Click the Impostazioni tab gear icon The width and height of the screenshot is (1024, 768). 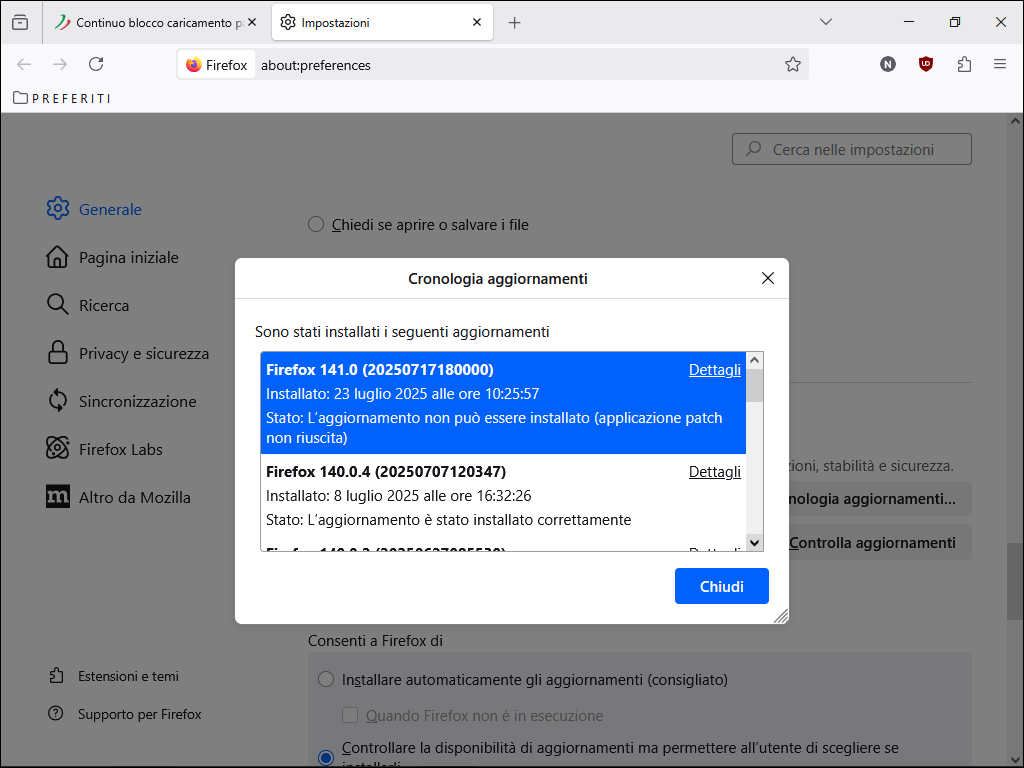[x=287, y=22]
